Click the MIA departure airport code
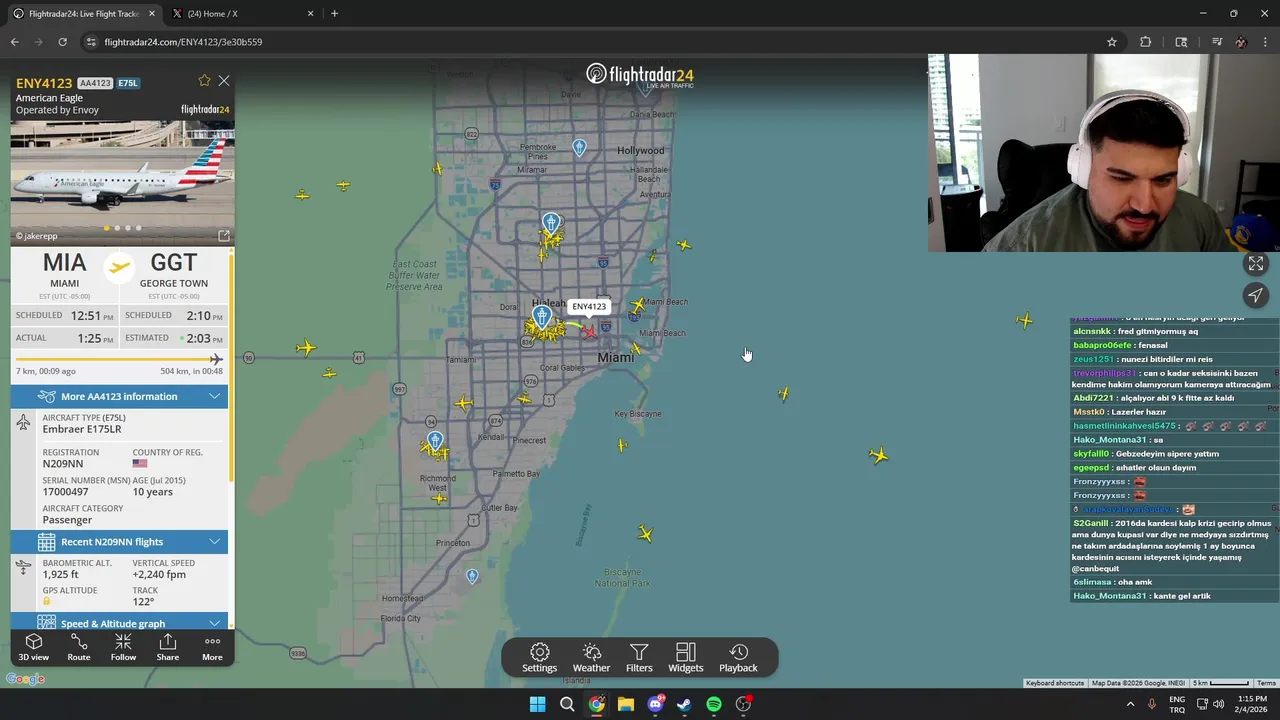 click(x=64, y=263)
